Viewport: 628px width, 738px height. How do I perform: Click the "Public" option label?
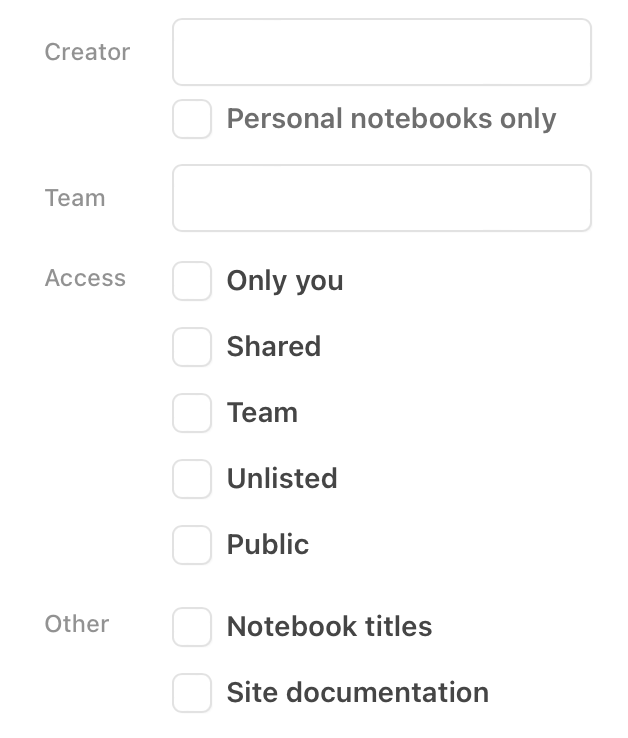pyautogui.click(x=268, y=545)
